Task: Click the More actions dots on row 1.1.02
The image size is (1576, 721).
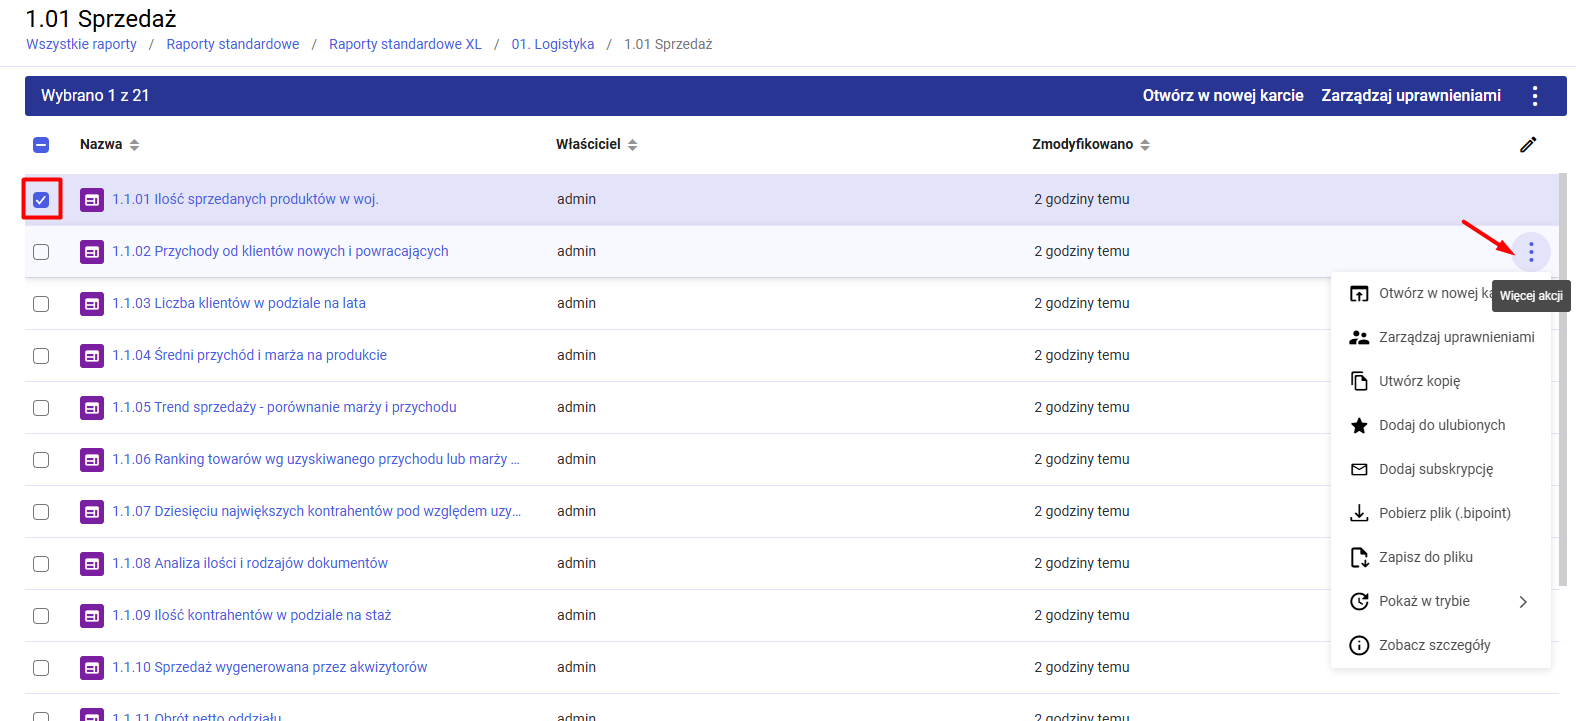Action: tap(1530, 252)
